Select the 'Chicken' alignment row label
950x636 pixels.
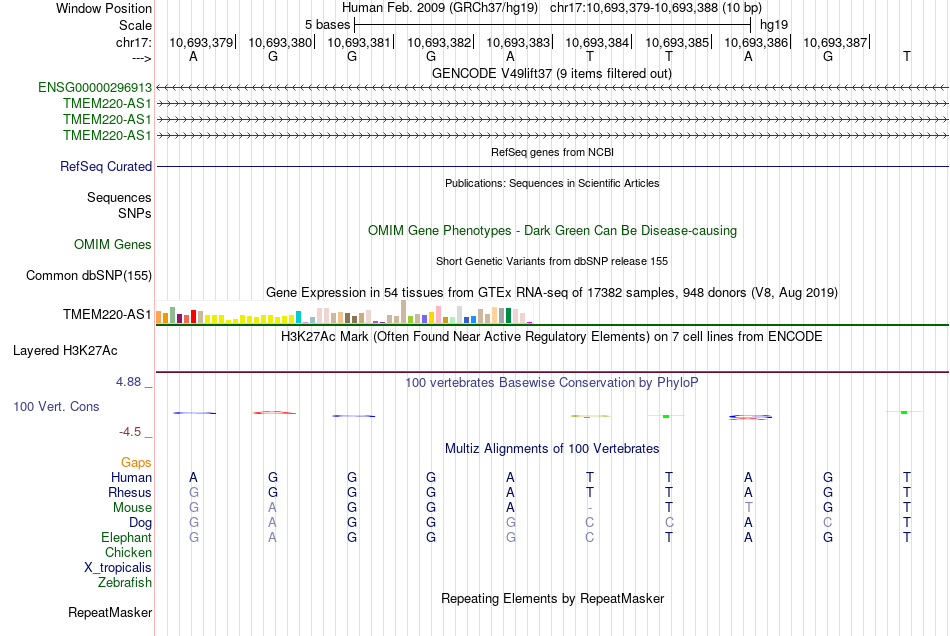pos(128,552)
